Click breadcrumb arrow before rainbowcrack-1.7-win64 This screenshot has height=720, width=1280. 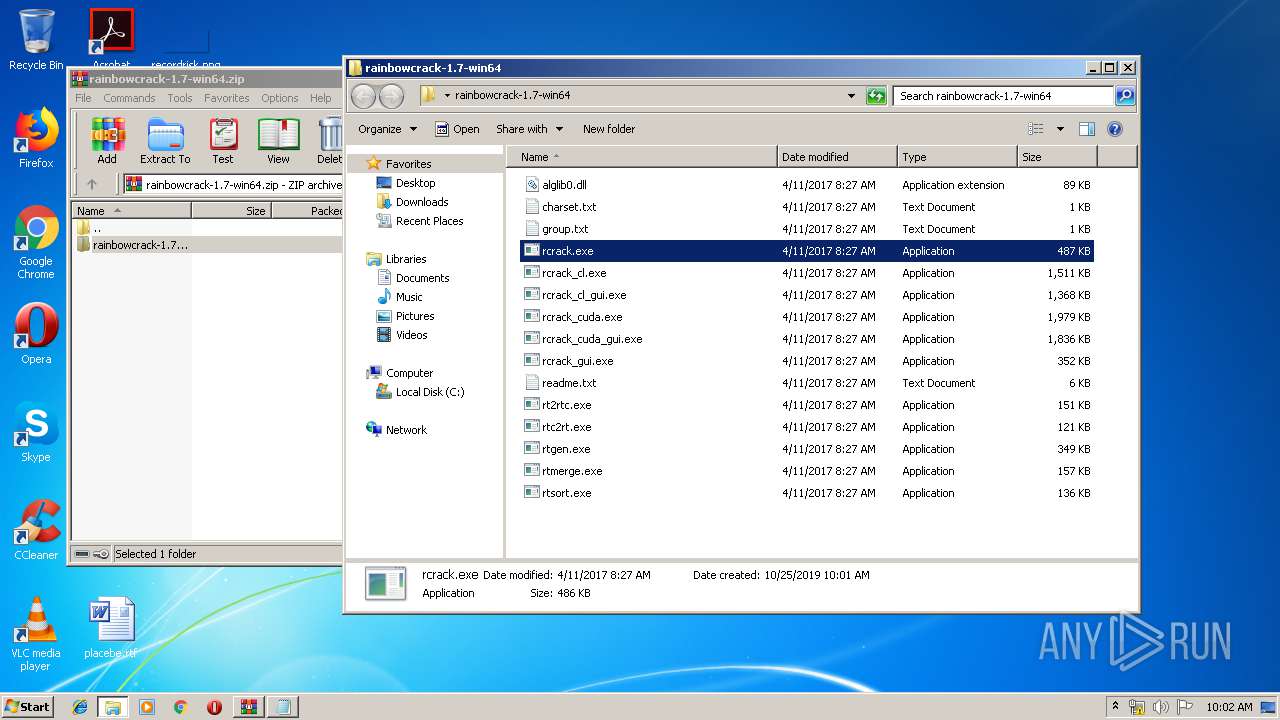pos(447,96)
